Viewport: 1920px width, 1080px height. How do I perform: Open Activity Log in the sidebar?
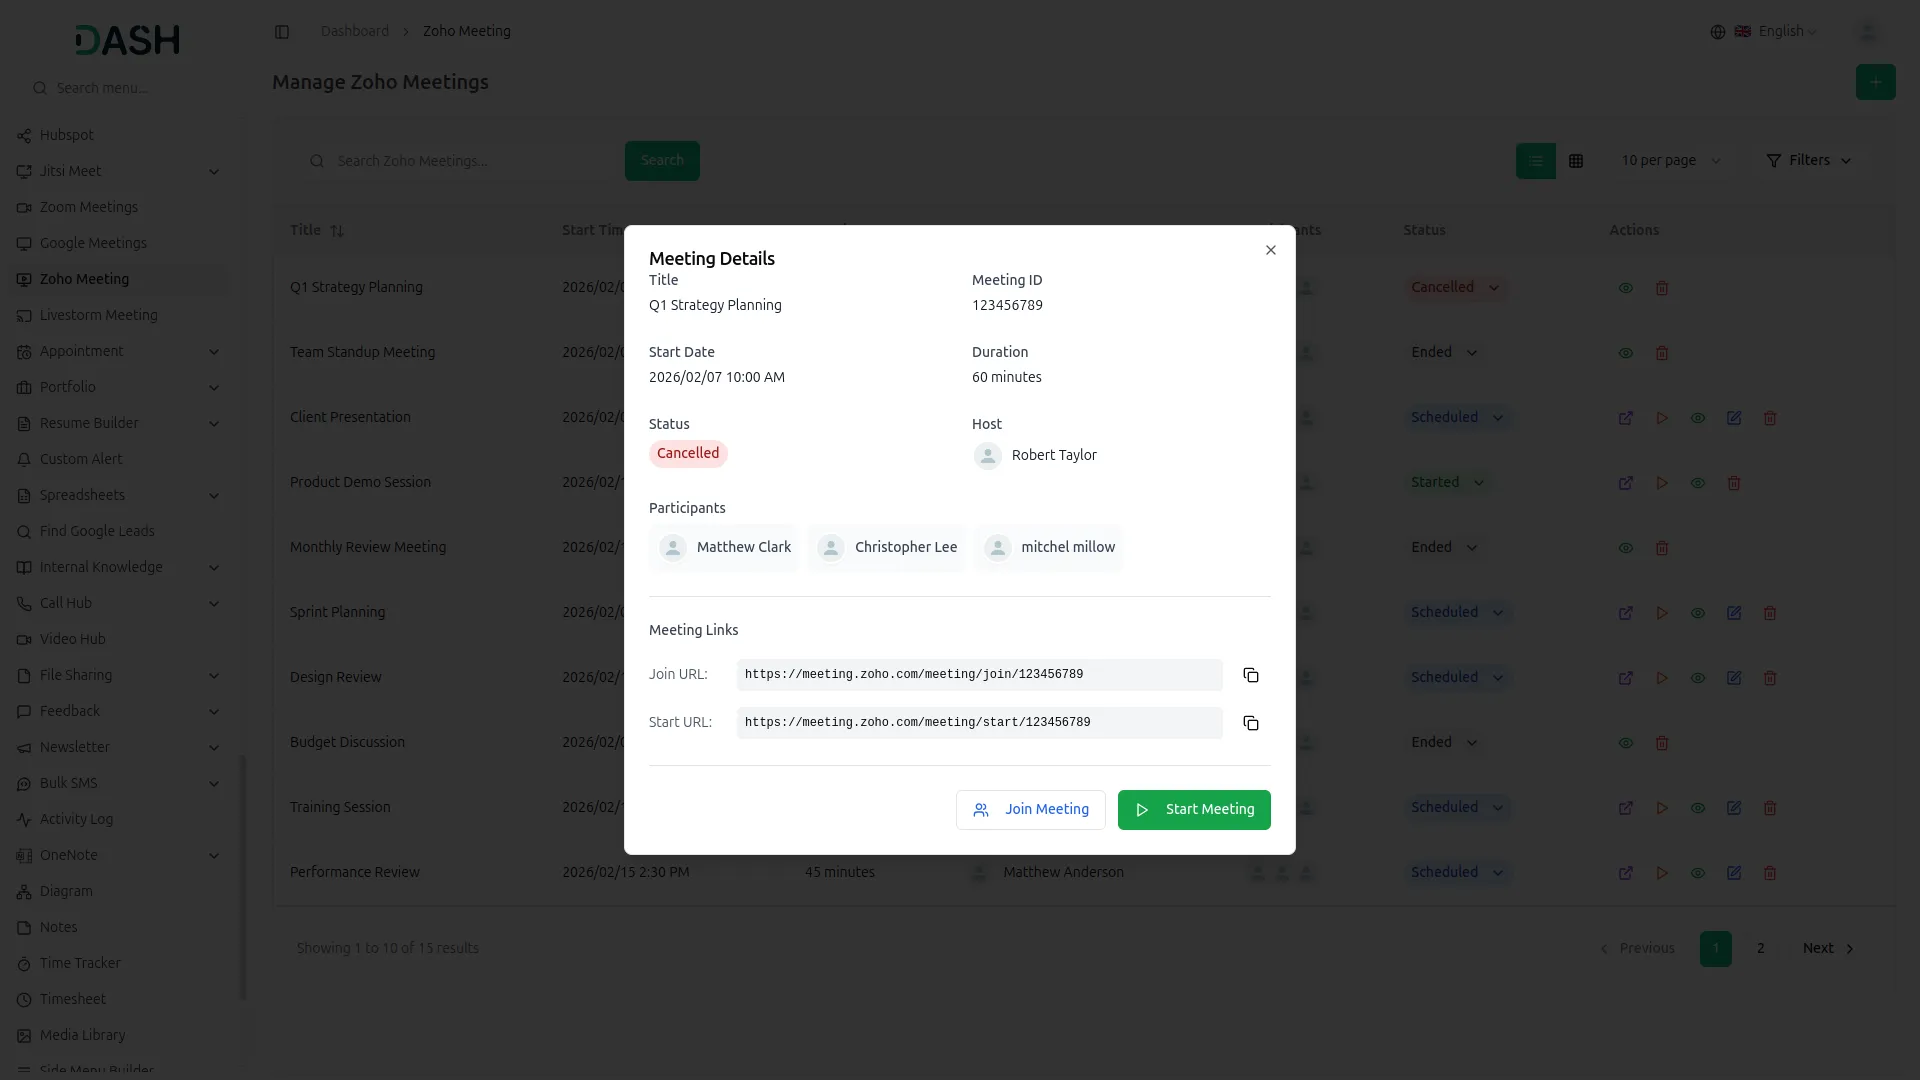[x=118, y=820]
